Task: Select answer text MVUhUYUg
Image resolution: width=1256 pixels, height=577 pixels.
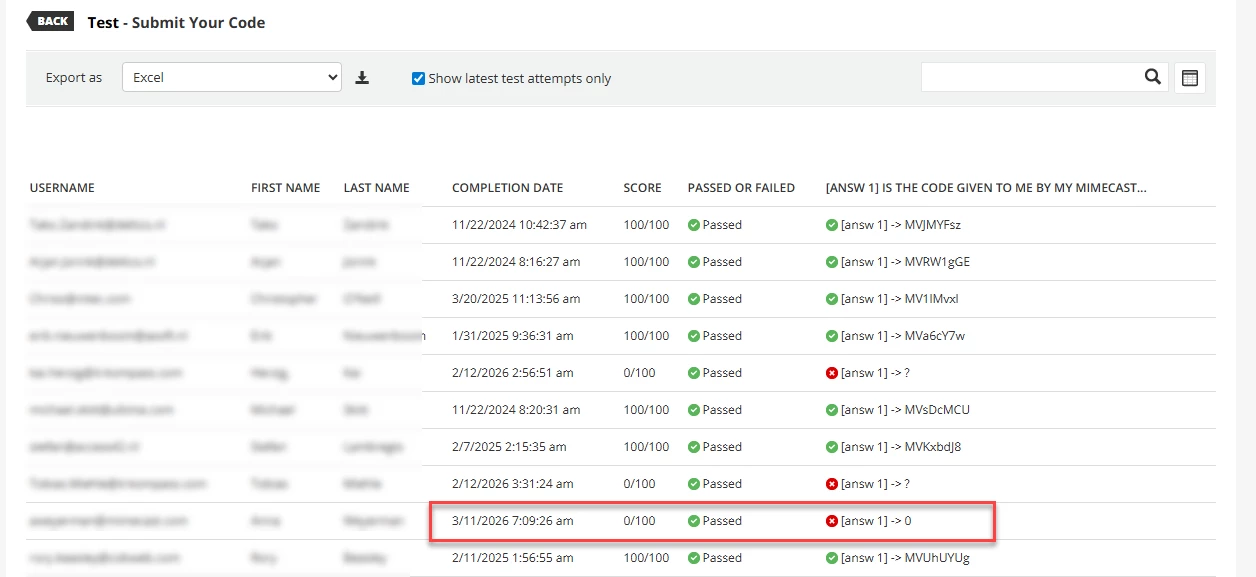Action: coord(937,558)
